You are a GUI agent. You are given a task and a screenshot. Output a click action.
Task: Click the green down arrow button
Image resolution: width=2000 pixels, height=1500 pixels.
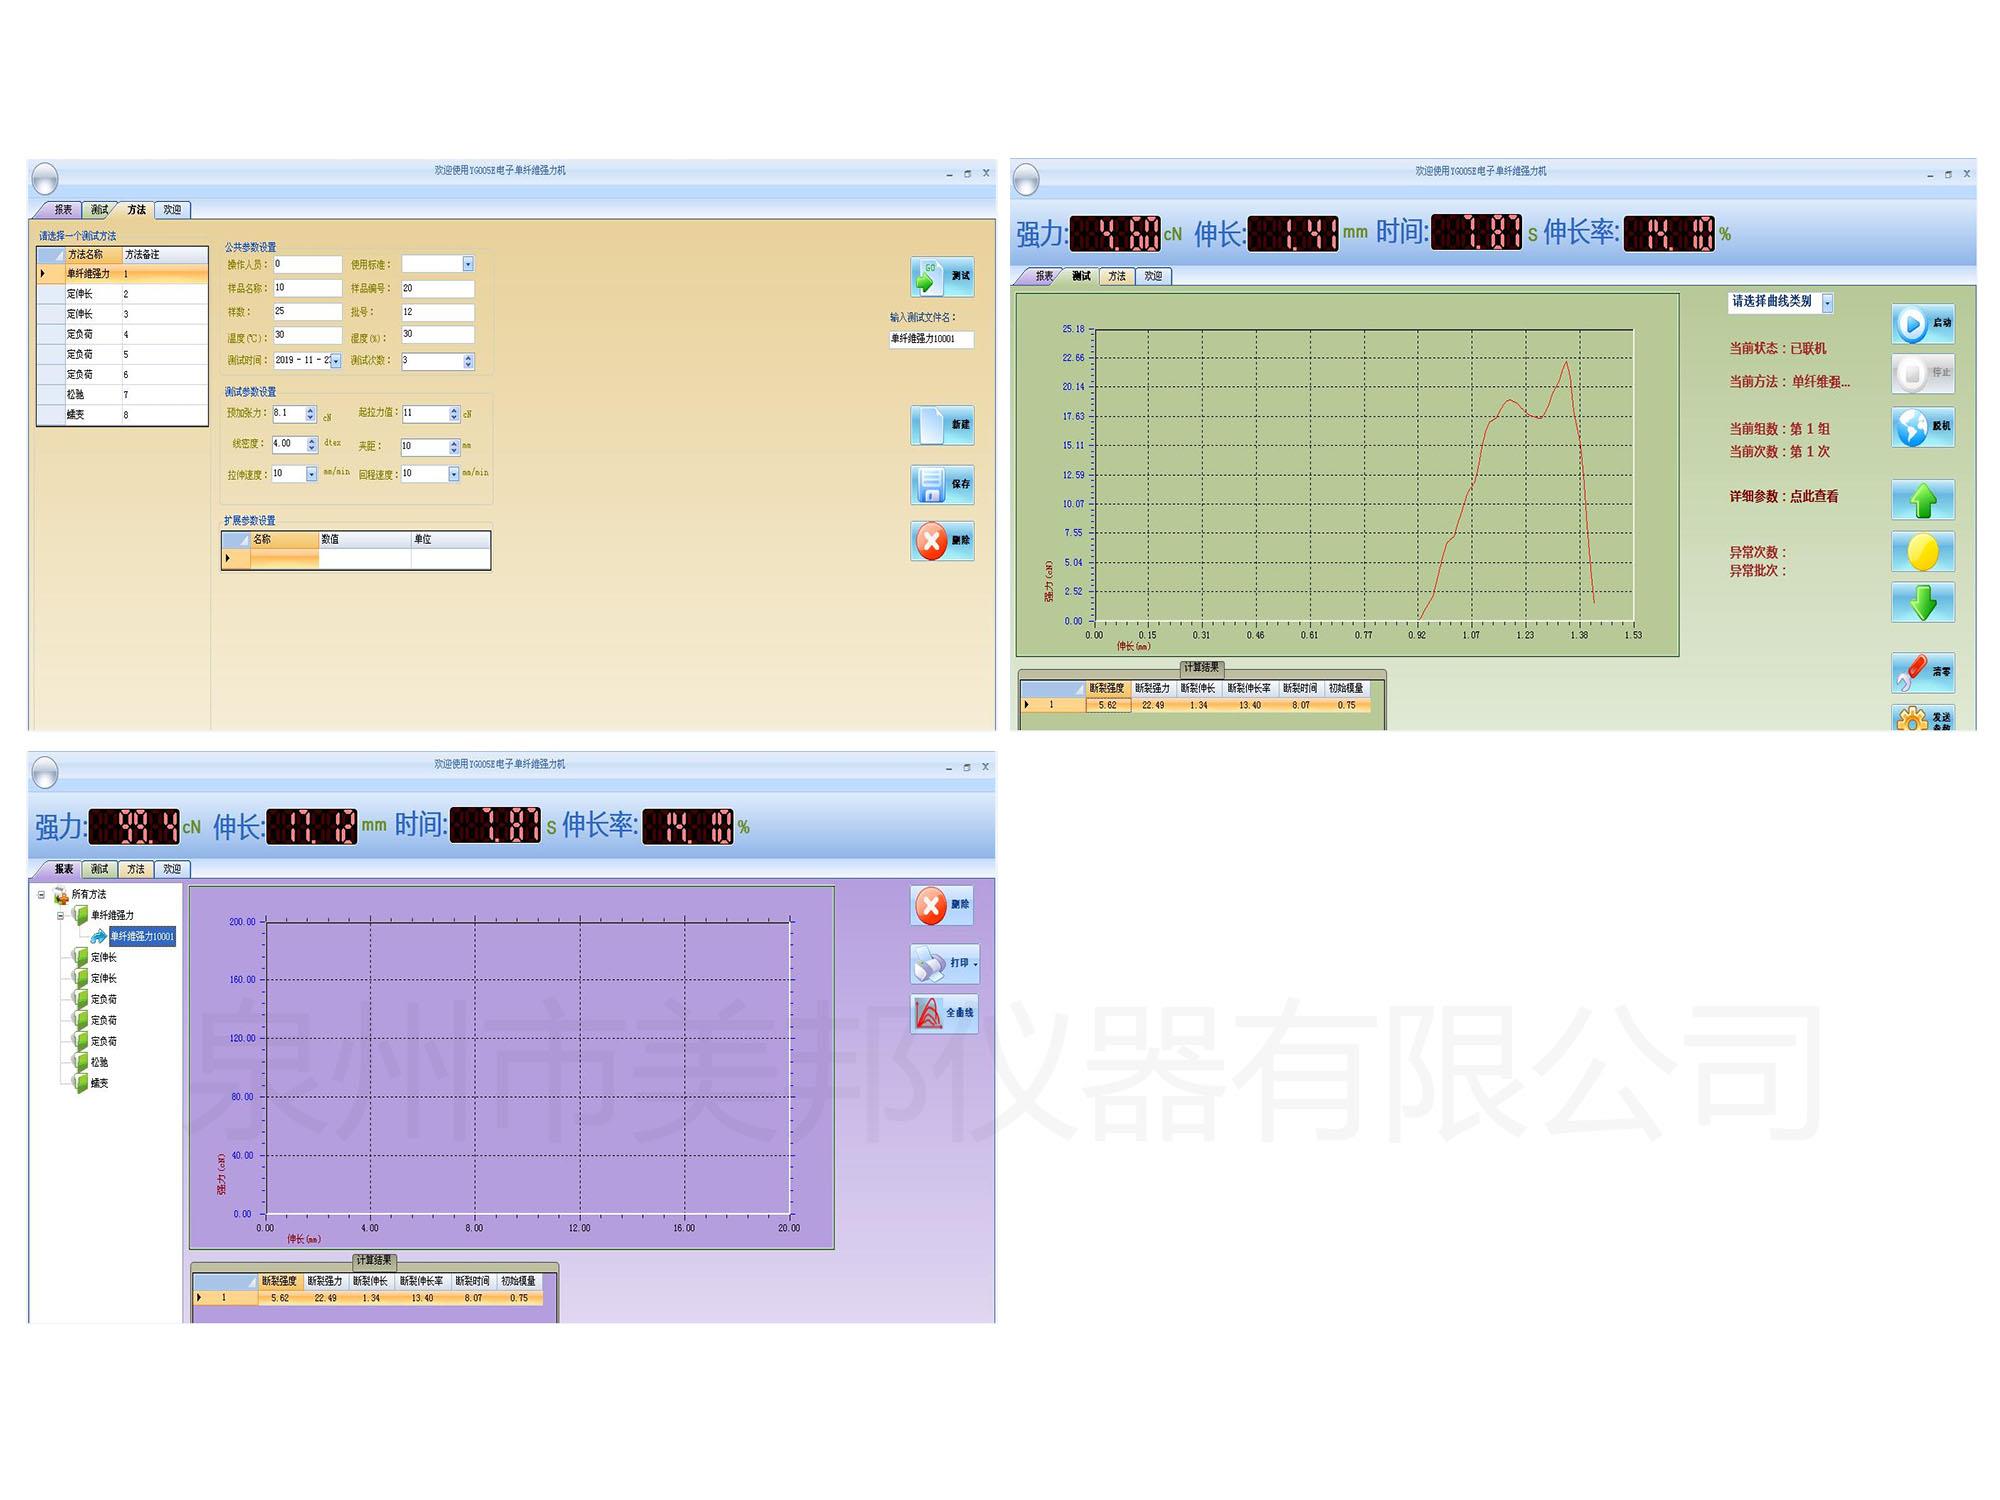coord(1922,603)
